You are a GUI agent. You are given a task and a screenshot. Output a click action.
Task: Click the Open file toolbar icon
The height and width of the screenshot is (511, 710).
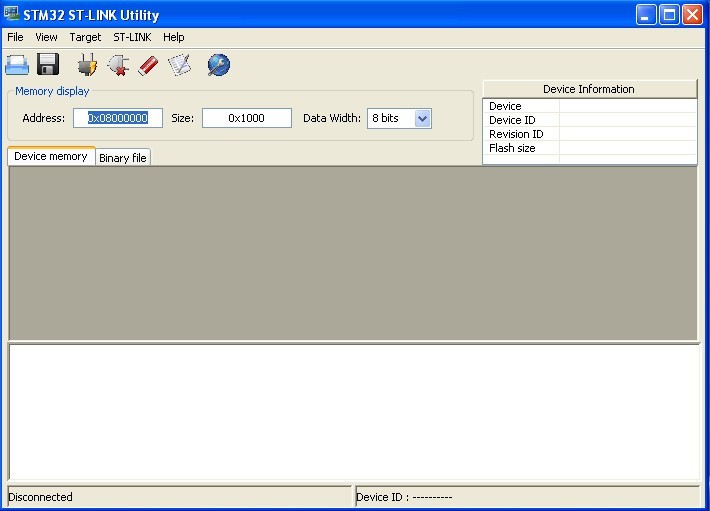tap(17, 65)
